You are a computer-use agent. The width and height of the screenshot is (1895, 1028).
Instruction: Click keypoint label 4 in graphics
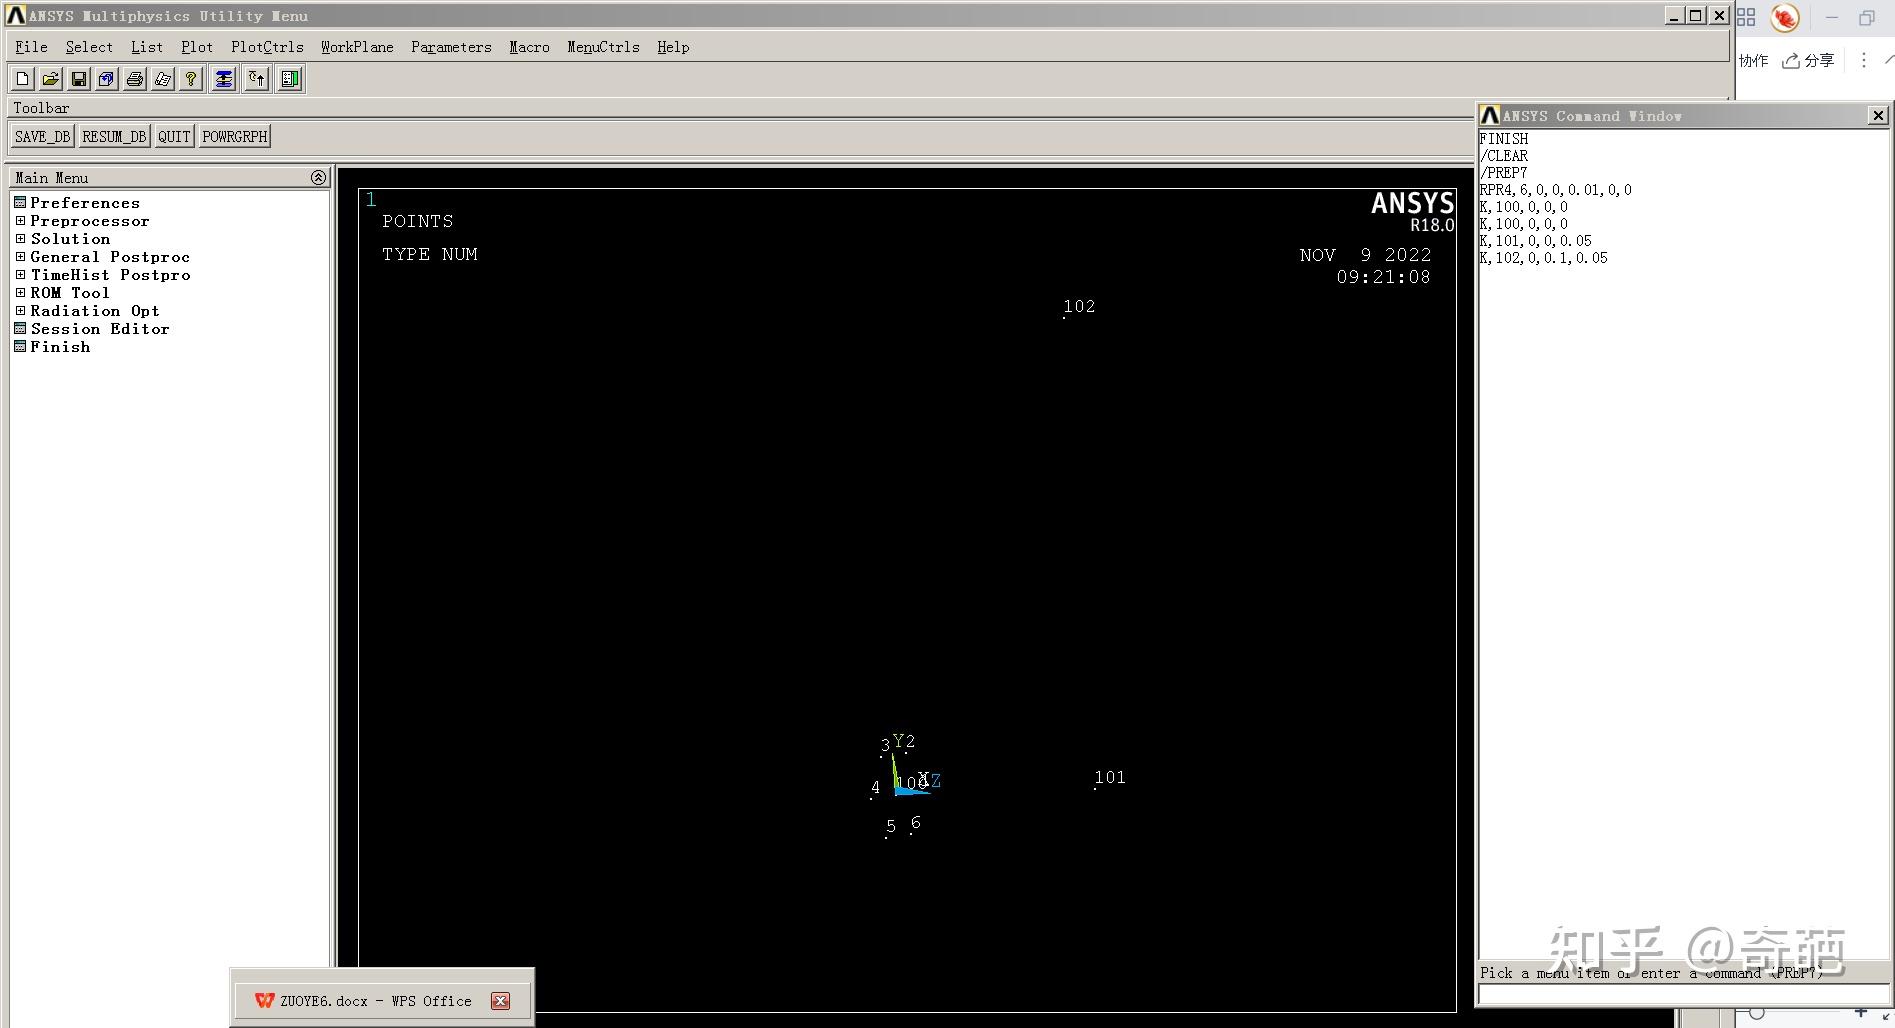pos(875,788)
